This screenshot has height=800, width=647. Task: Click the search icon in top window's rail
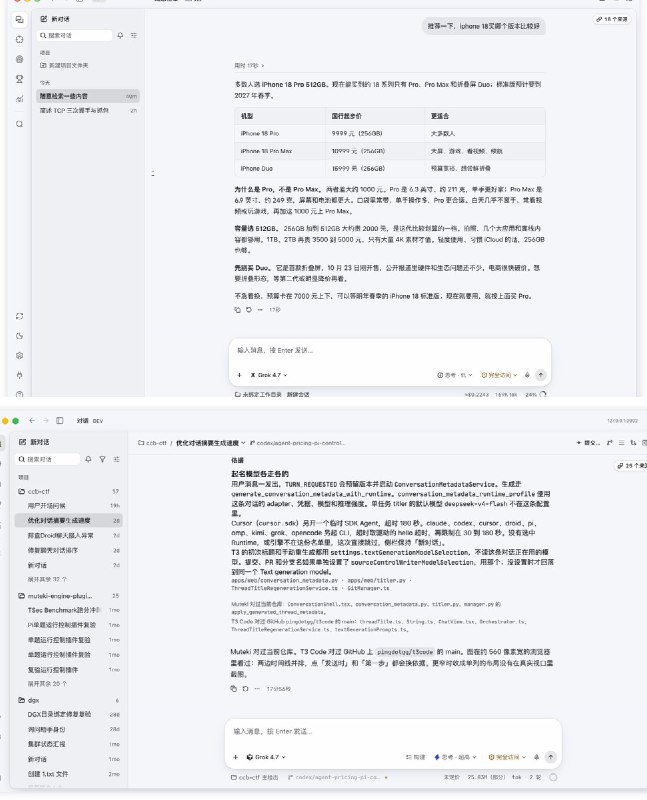coord(19,124)
